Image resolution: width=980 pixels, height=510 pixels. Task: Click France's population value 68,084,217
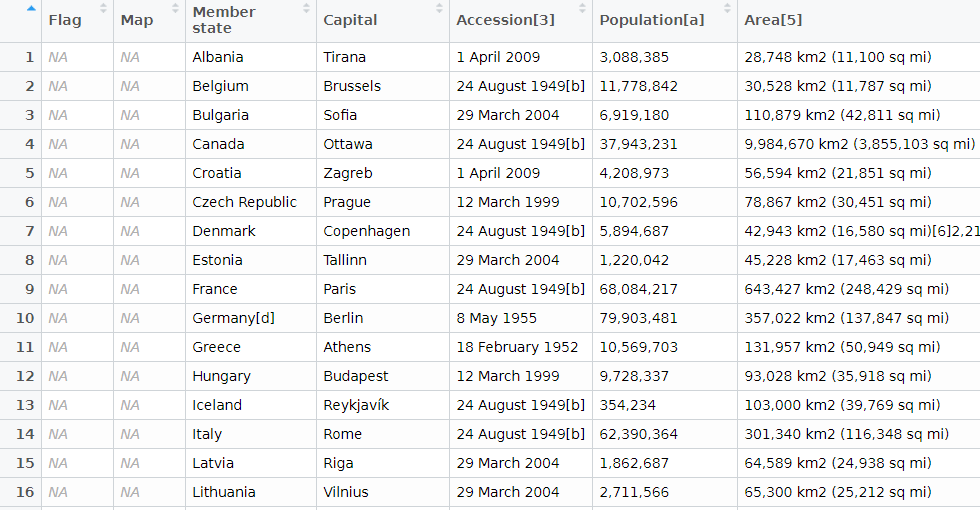(638, 289)
